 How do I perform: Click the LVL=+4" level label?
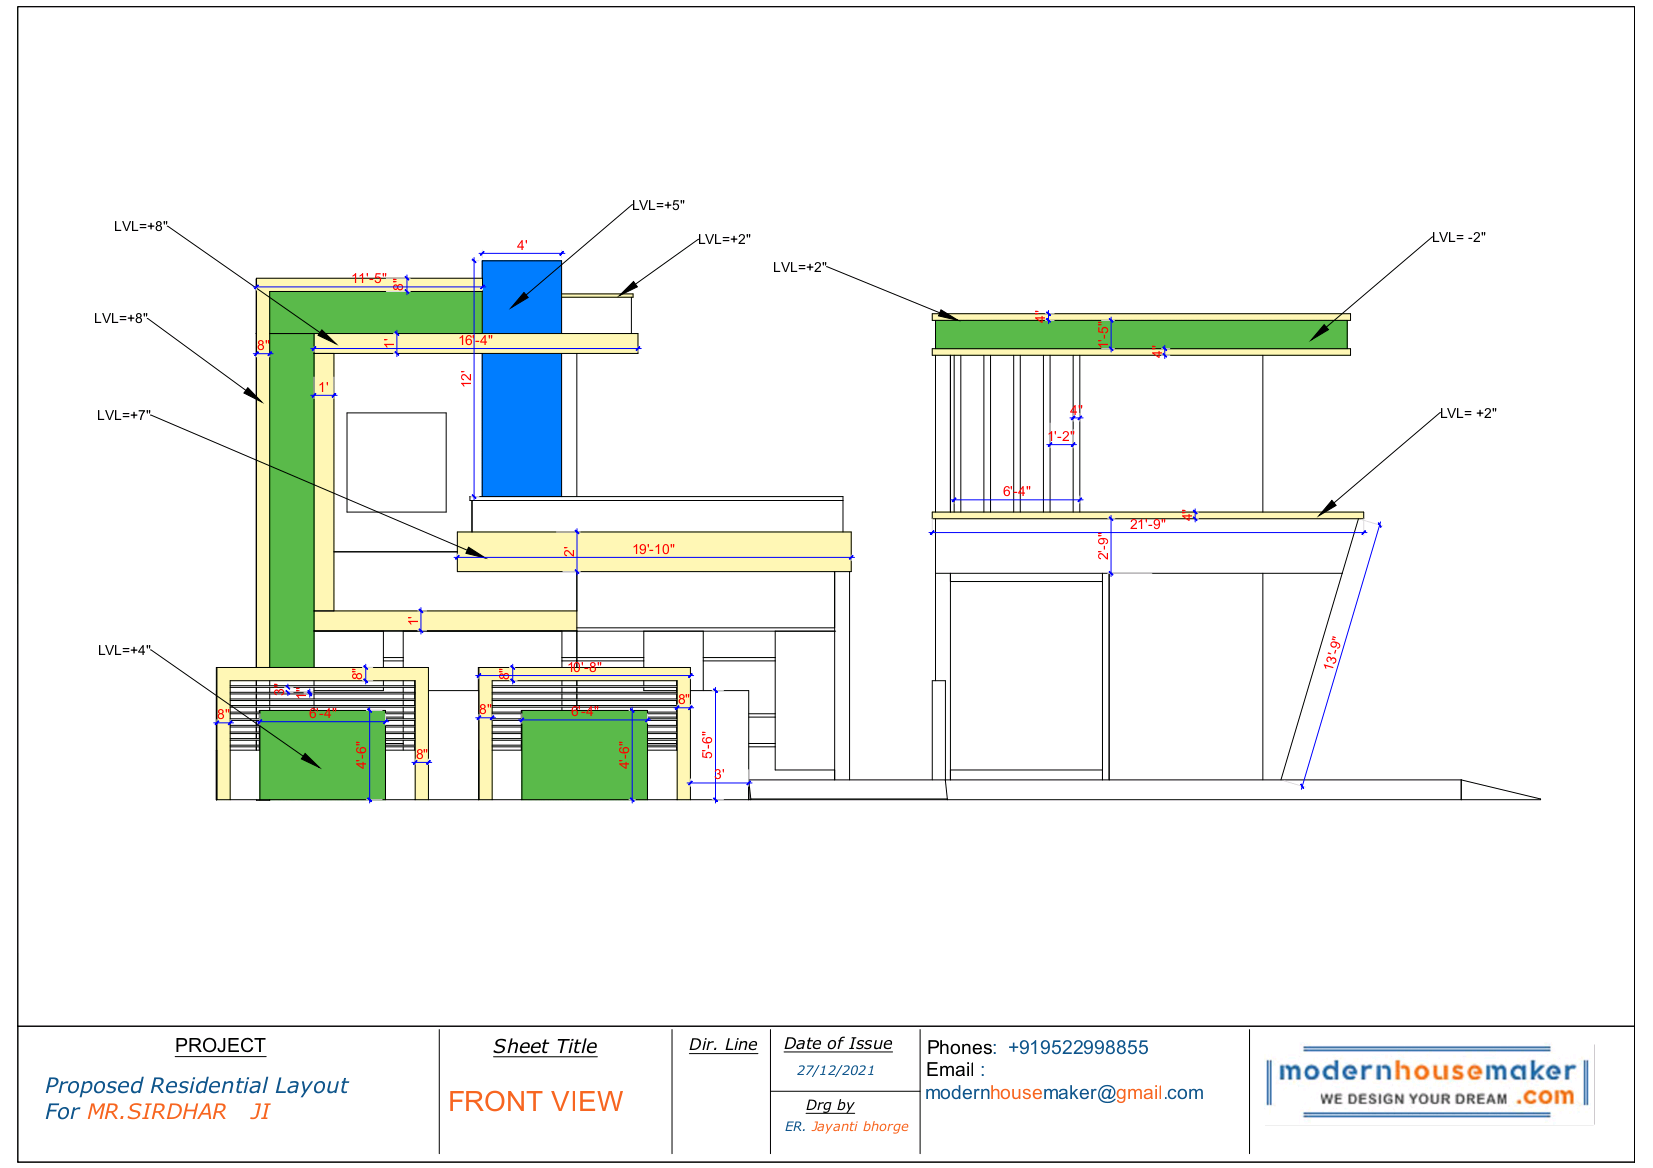[125, 650]
